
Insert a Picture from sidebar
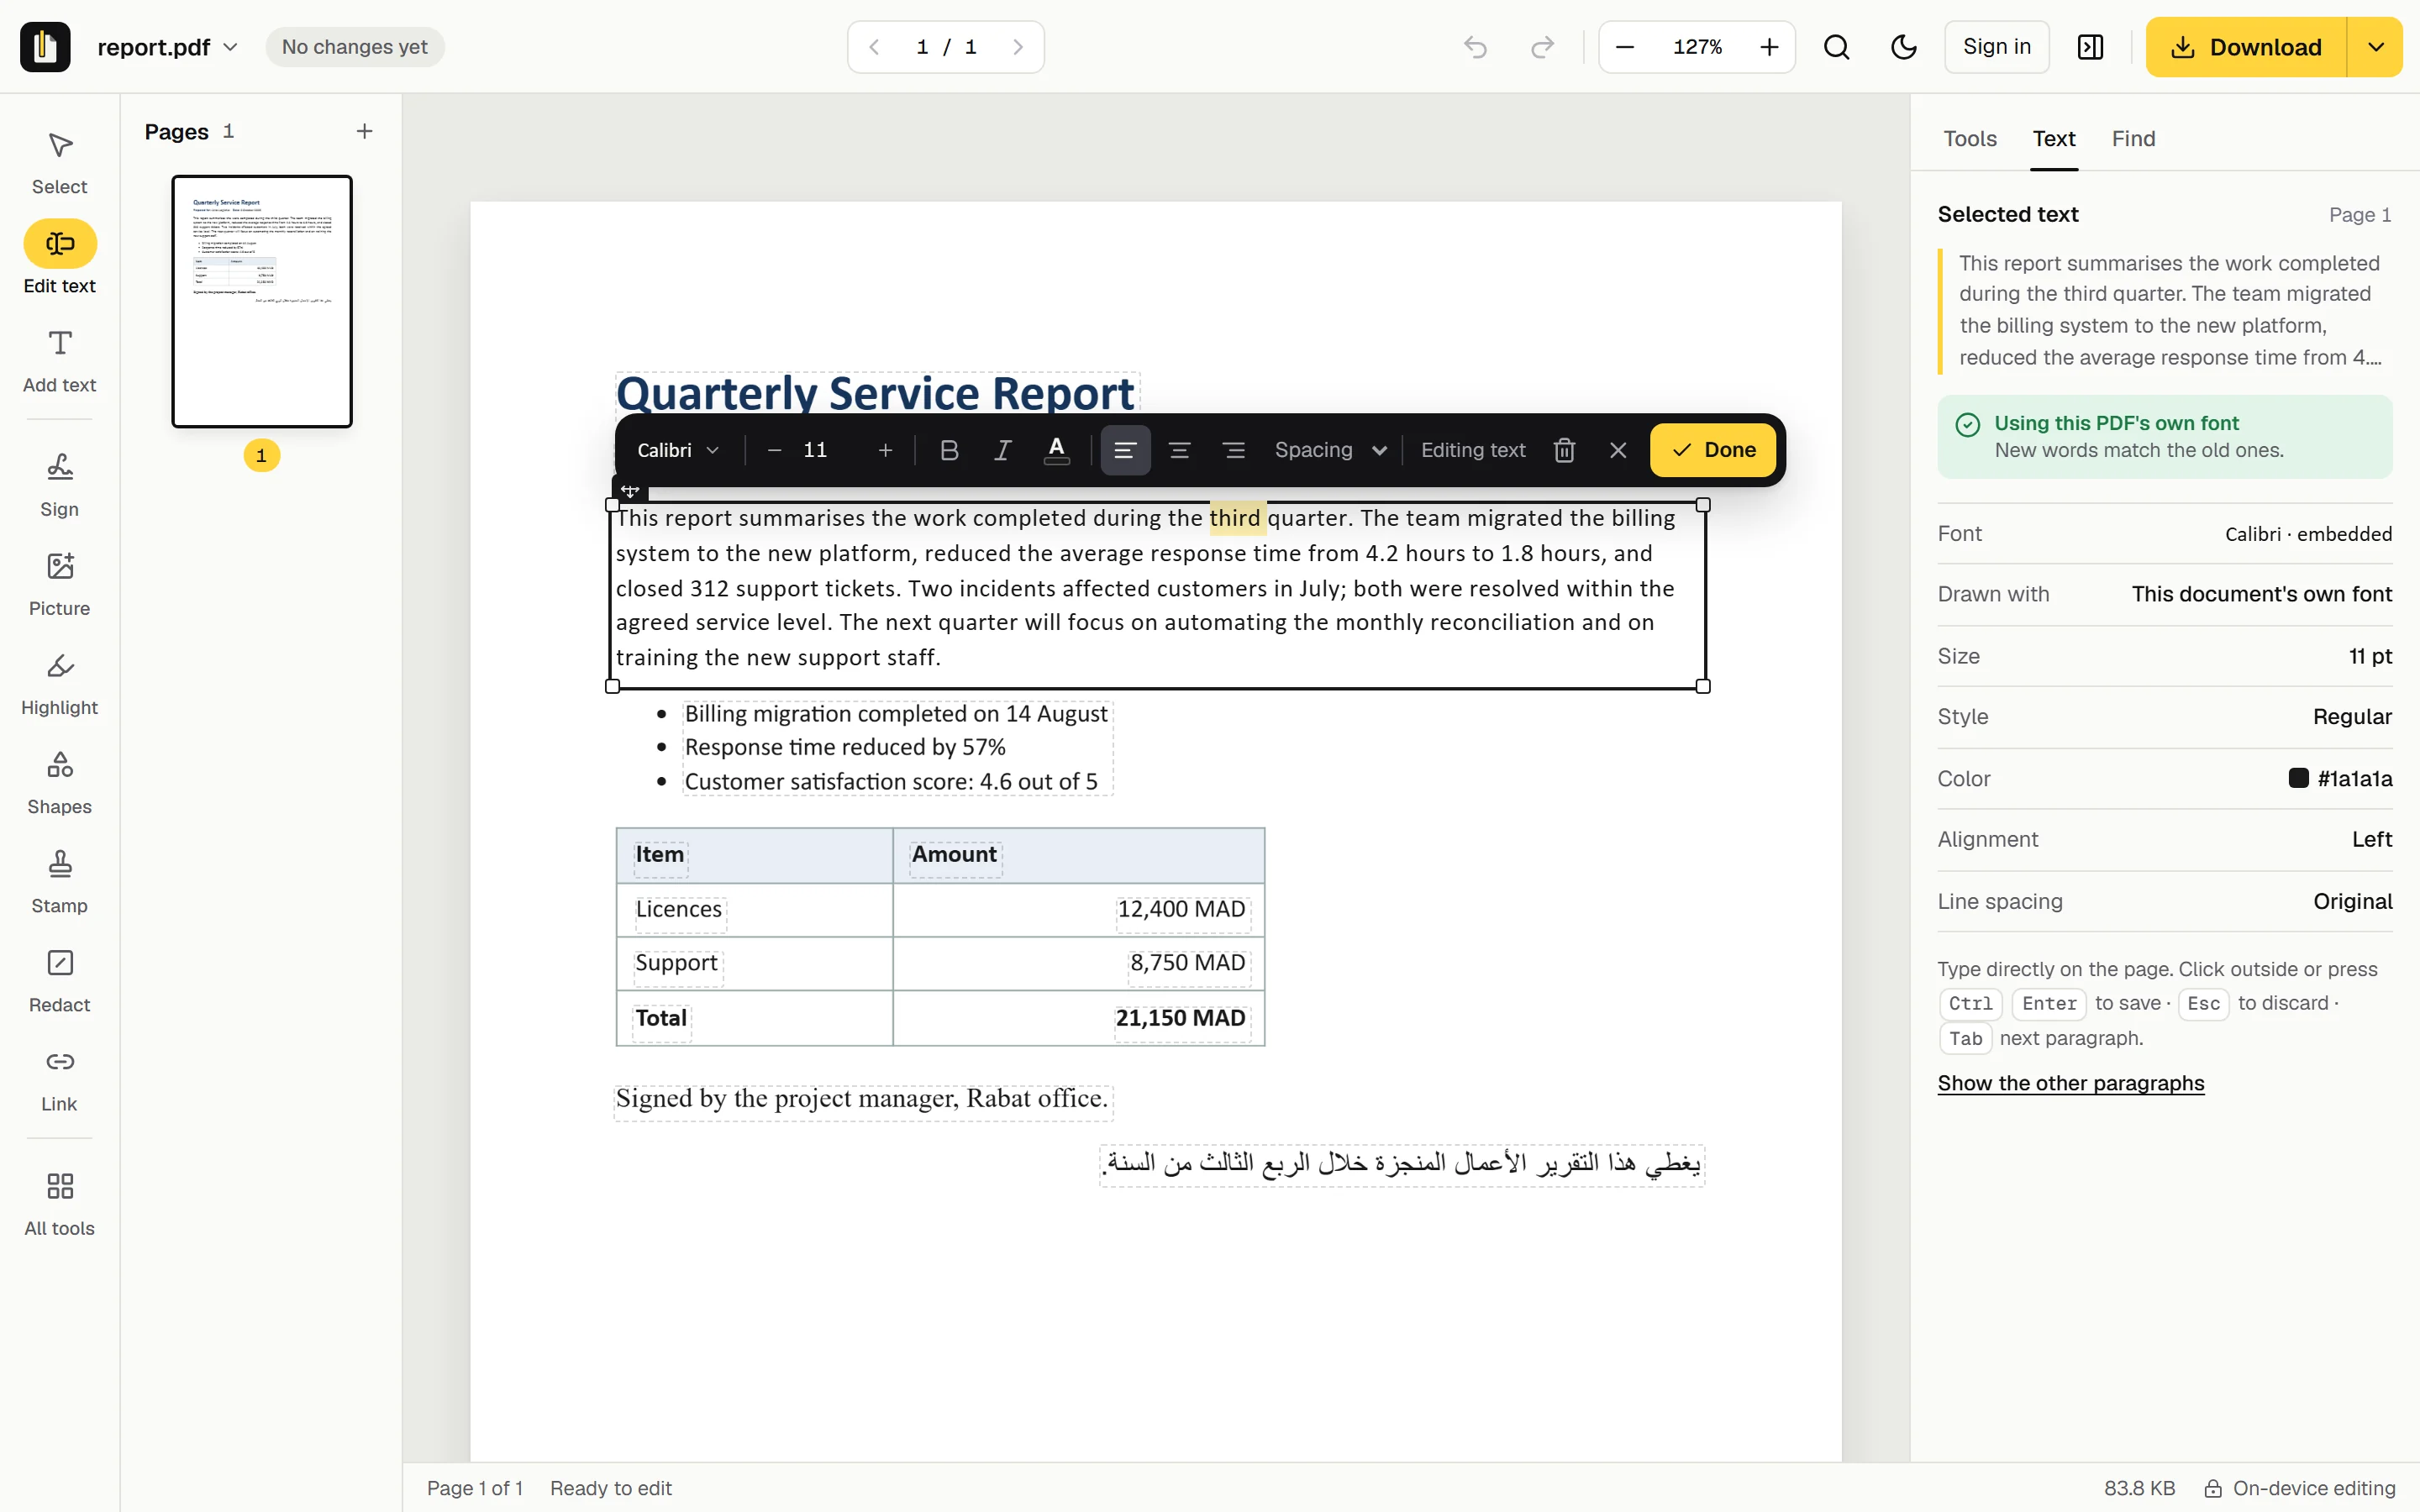point(59,585)
